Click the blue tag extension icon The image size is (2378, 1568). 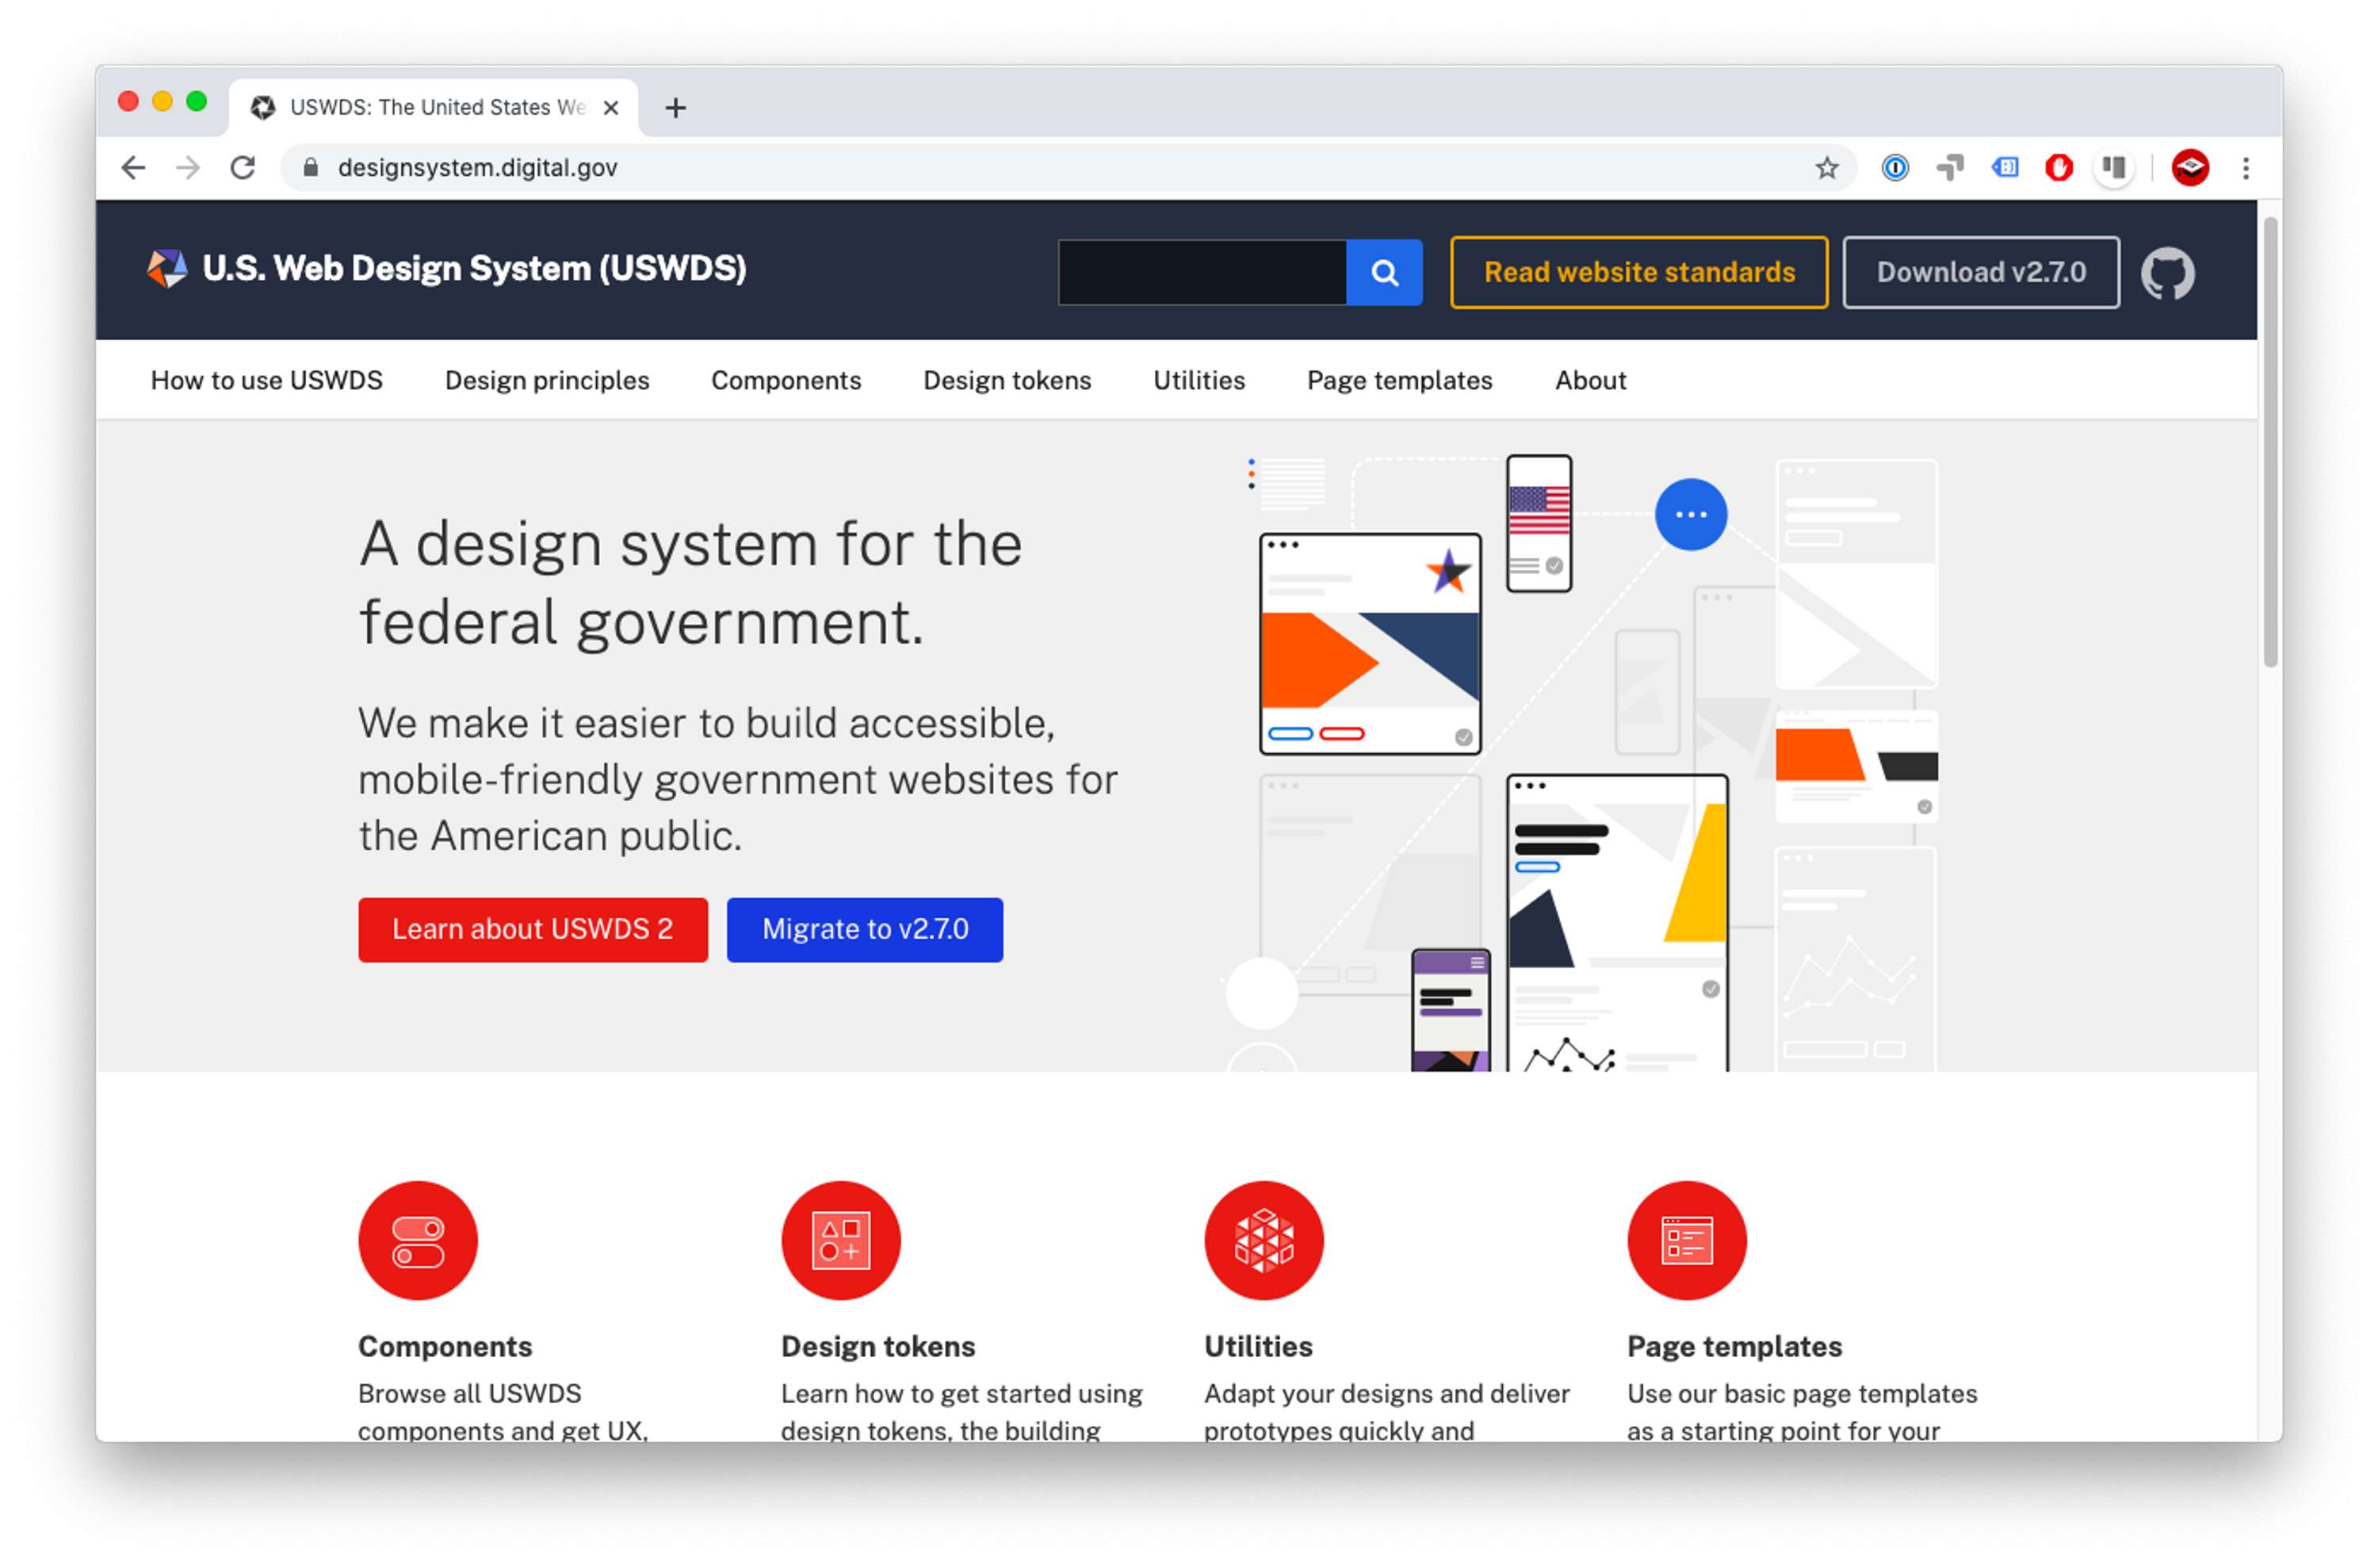tap(2005, 168)
